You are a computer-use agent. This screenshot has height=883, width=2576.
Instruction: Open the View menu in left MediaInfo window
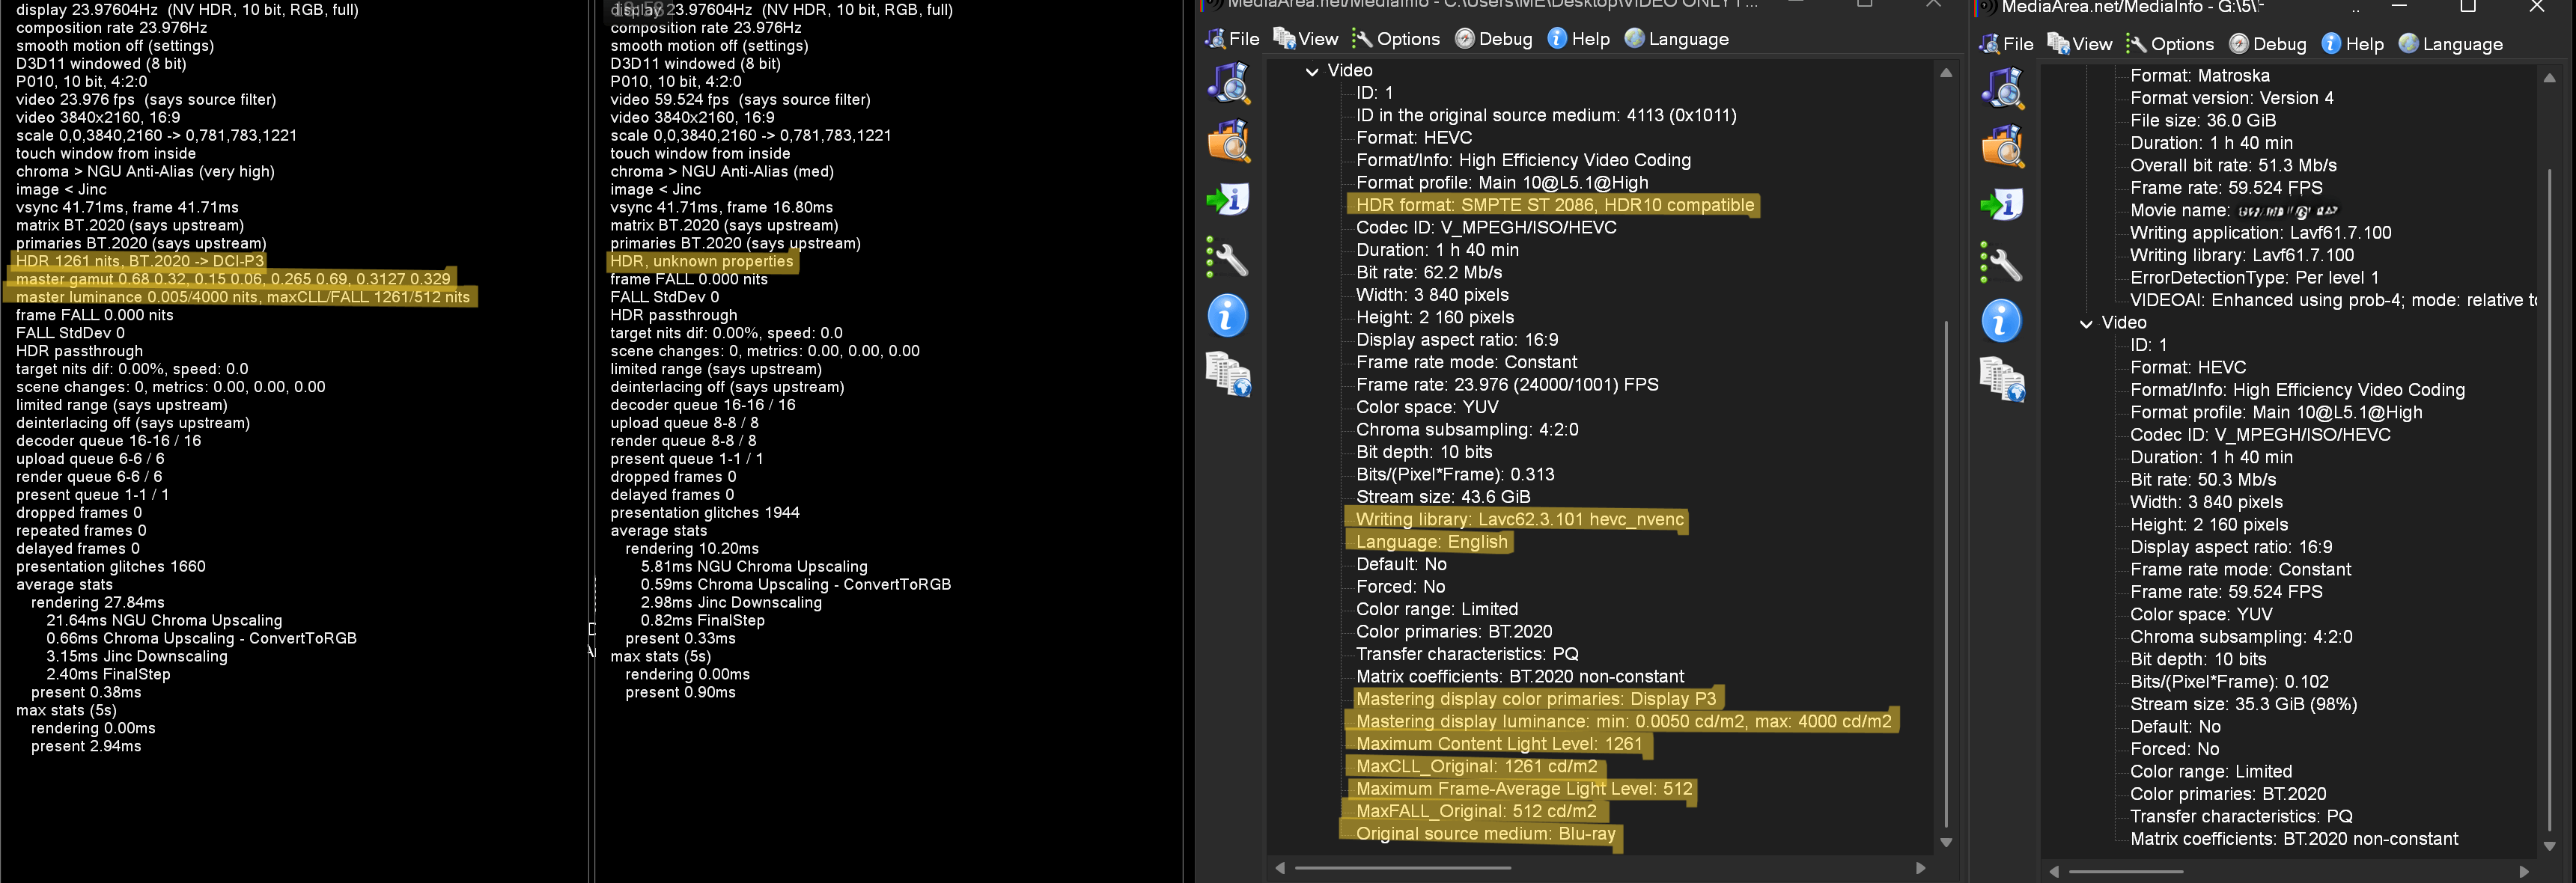coord(1305,39)
